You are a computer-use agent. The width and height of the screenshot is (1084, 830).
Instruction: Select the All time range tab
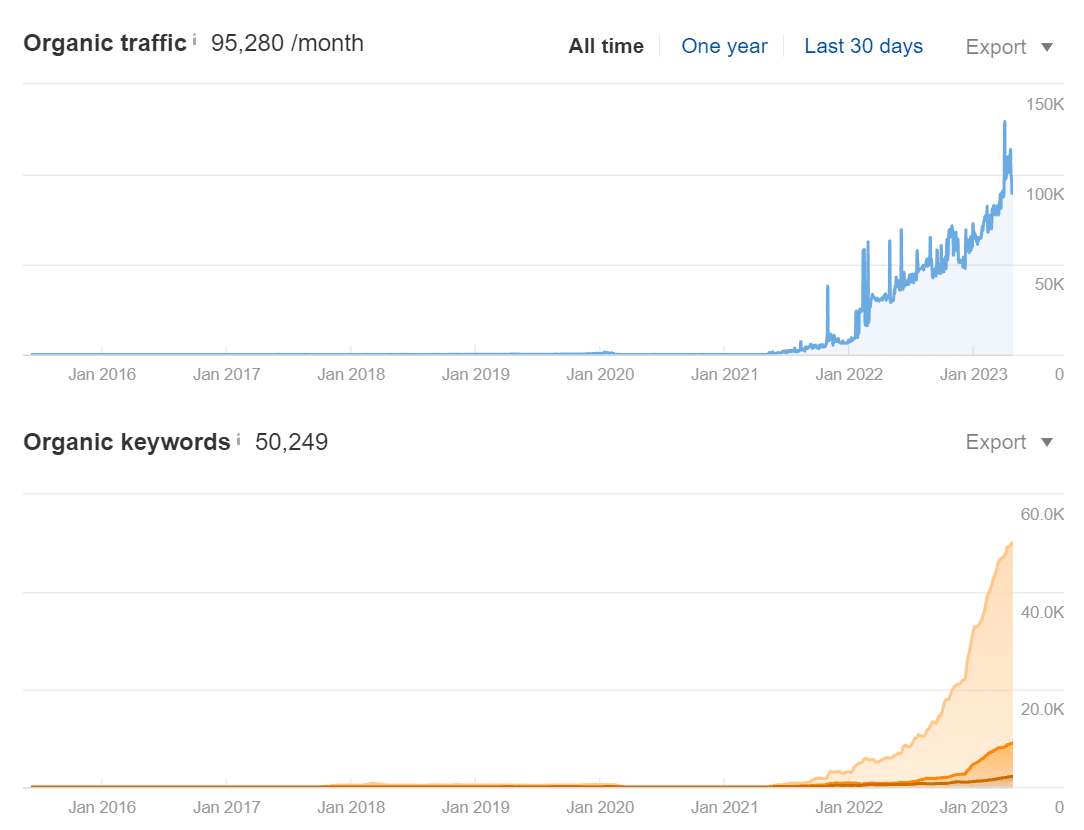606,46
